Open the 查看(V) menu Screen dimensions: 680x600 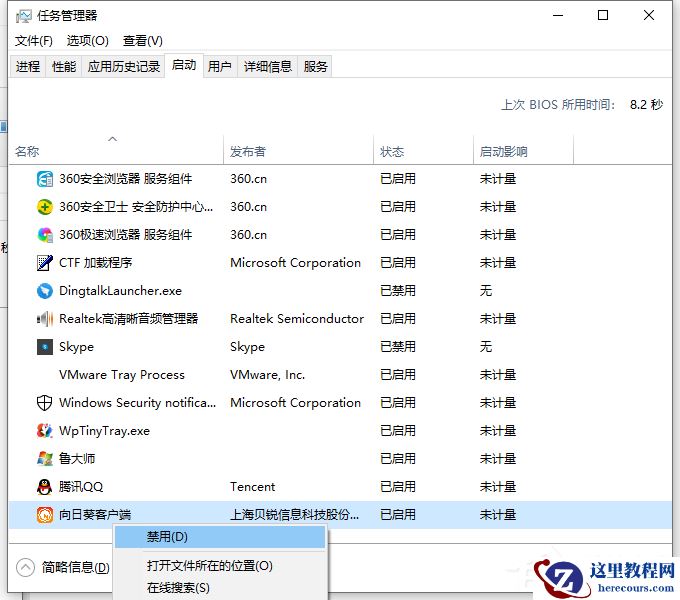pos(143,41)
